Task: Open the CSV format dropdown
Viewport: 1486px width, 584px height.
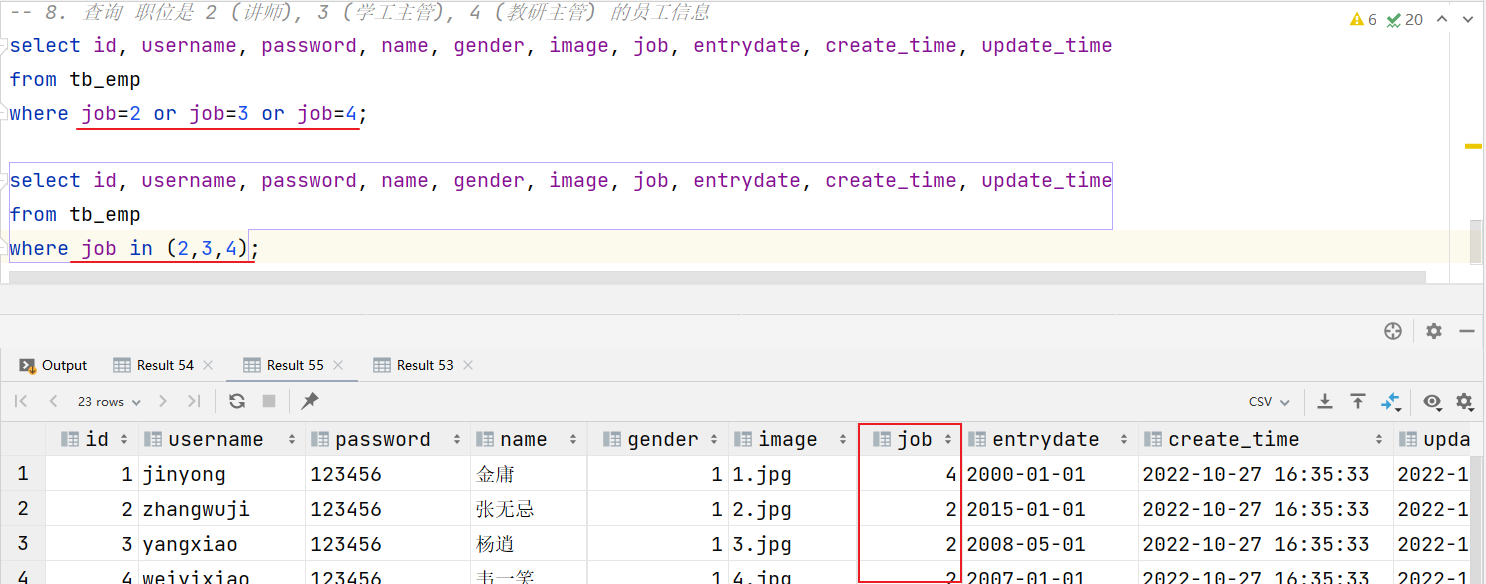Action: [x=1269, y=401]
